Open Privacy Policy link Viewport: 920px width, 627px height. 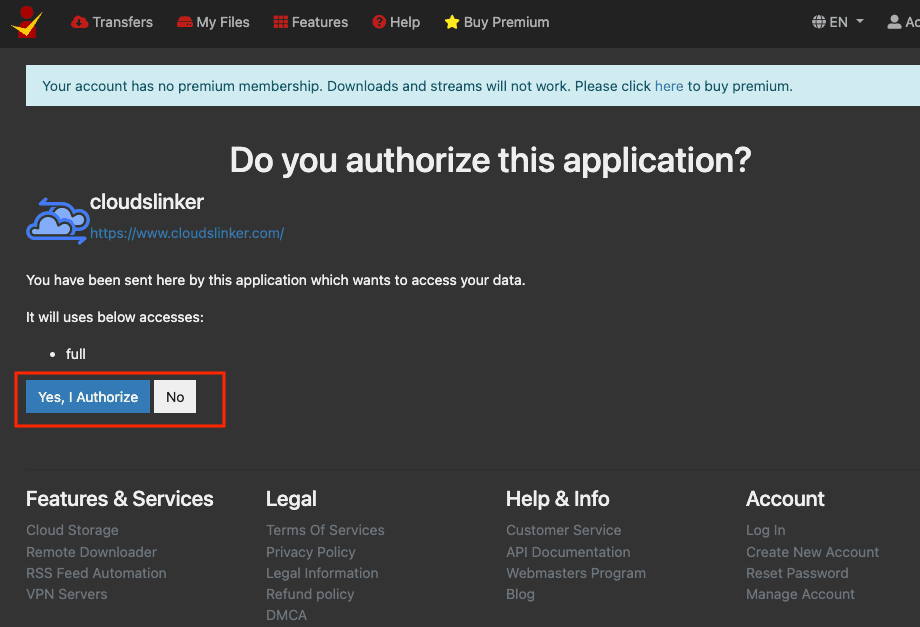310,552
